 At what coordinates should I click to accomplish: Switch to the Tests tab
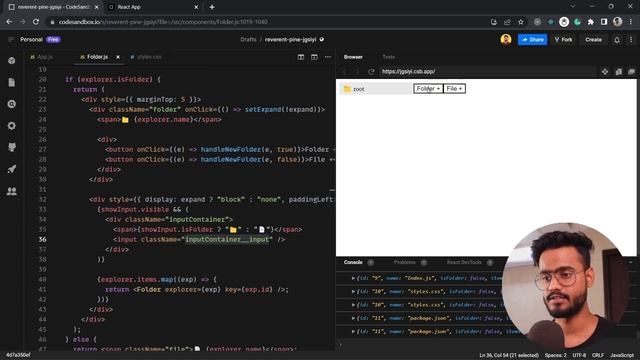coord(388,57)
